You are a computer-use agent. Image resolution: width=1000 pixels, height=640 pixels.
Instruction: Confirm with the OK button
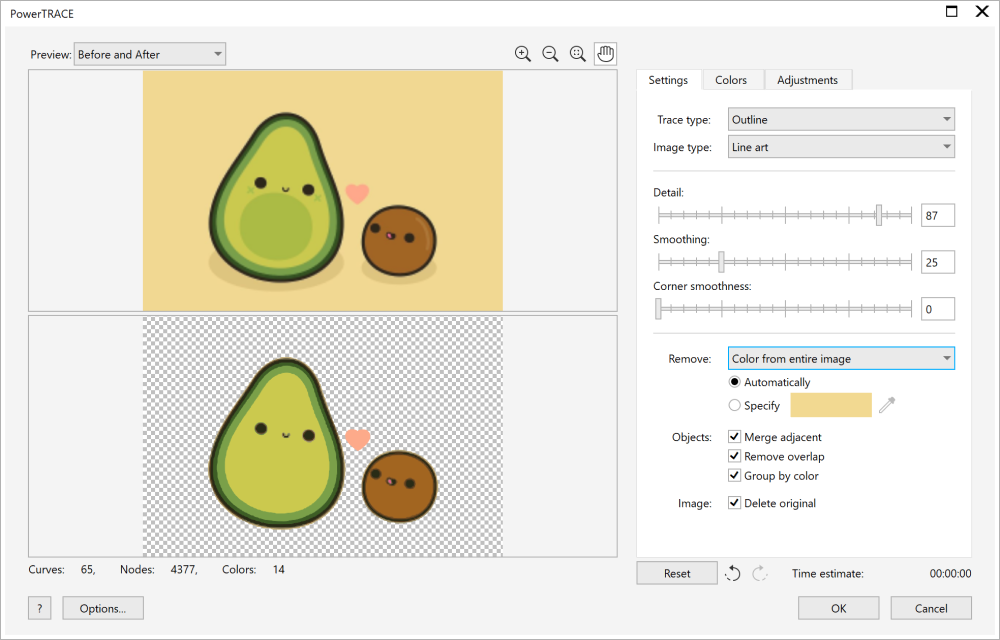tap(839, 608)
